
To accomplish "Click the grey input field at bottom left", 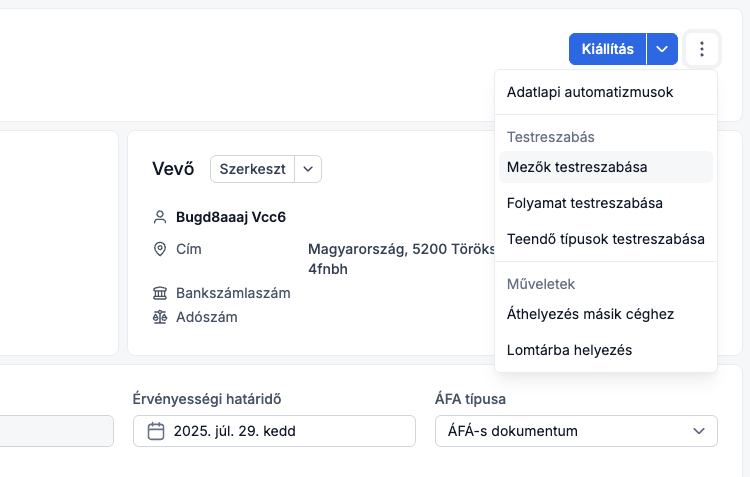I will coord(56,431).
